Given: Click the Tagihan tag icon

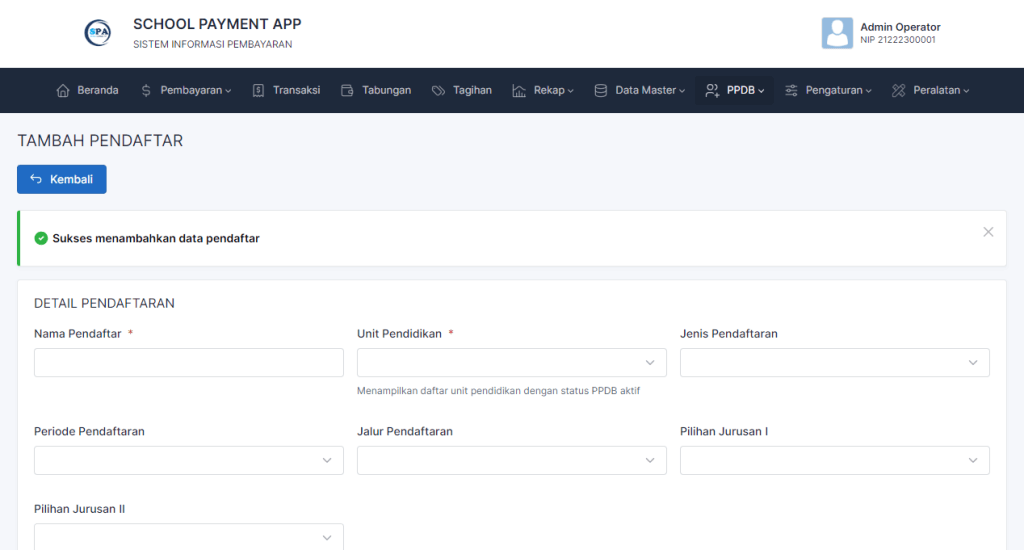Looking at the screenshot, I should pyautogui.click(x=438, y=90).
